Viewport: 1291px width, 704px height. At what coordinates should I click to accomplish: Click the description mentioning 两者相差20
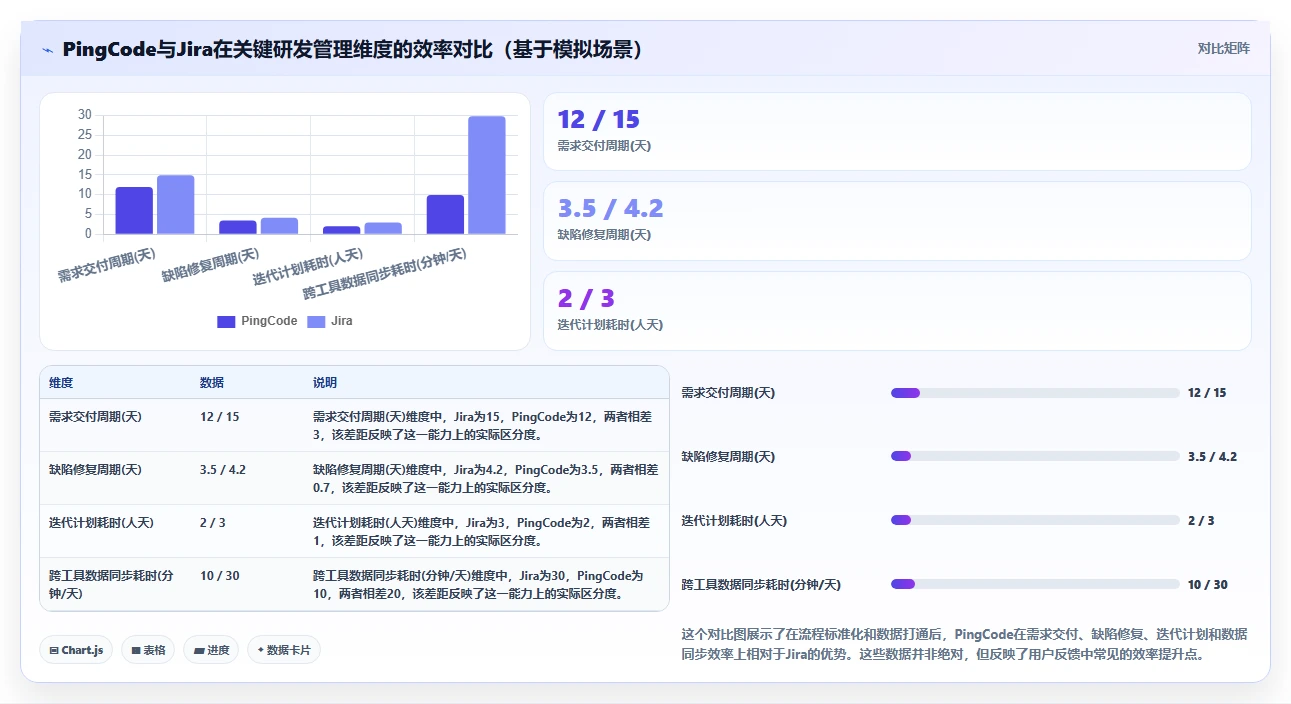pos(478,585)
